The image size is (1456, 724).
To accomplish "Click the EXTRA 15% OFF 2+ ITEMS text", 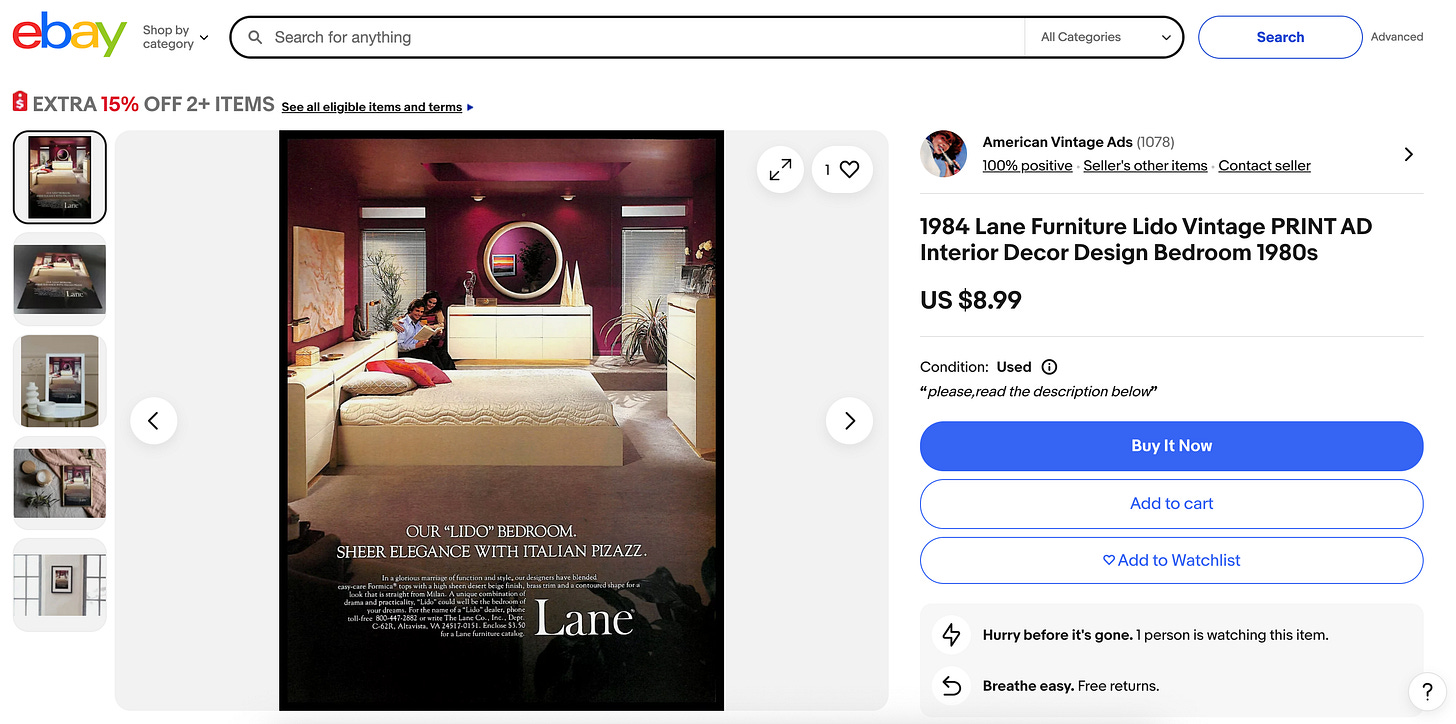I will pyautogui.click(x=153, y=104).
